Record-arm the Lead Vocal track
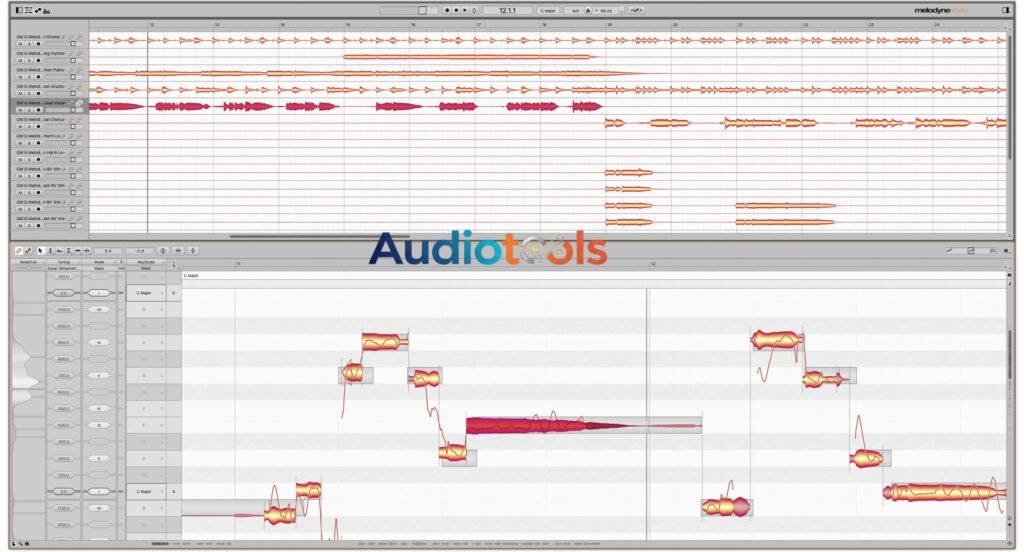1024x552 pixels. [39, 110]
